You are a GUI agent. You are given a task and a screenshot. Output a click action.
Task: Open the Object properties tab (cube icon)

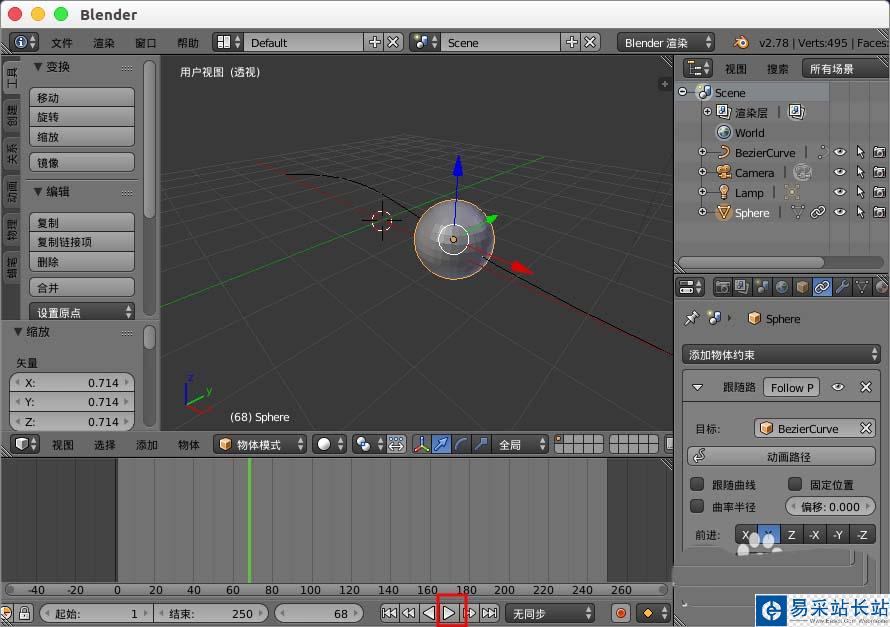click(x=801, y=287)
